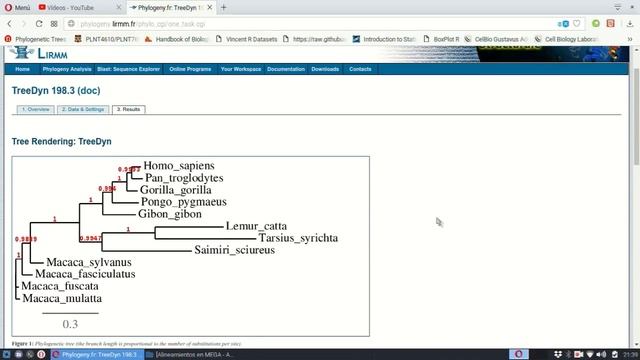Click the Gorilla_gorilla tree label
Screen dimensions: 640x360
[176, 190]
